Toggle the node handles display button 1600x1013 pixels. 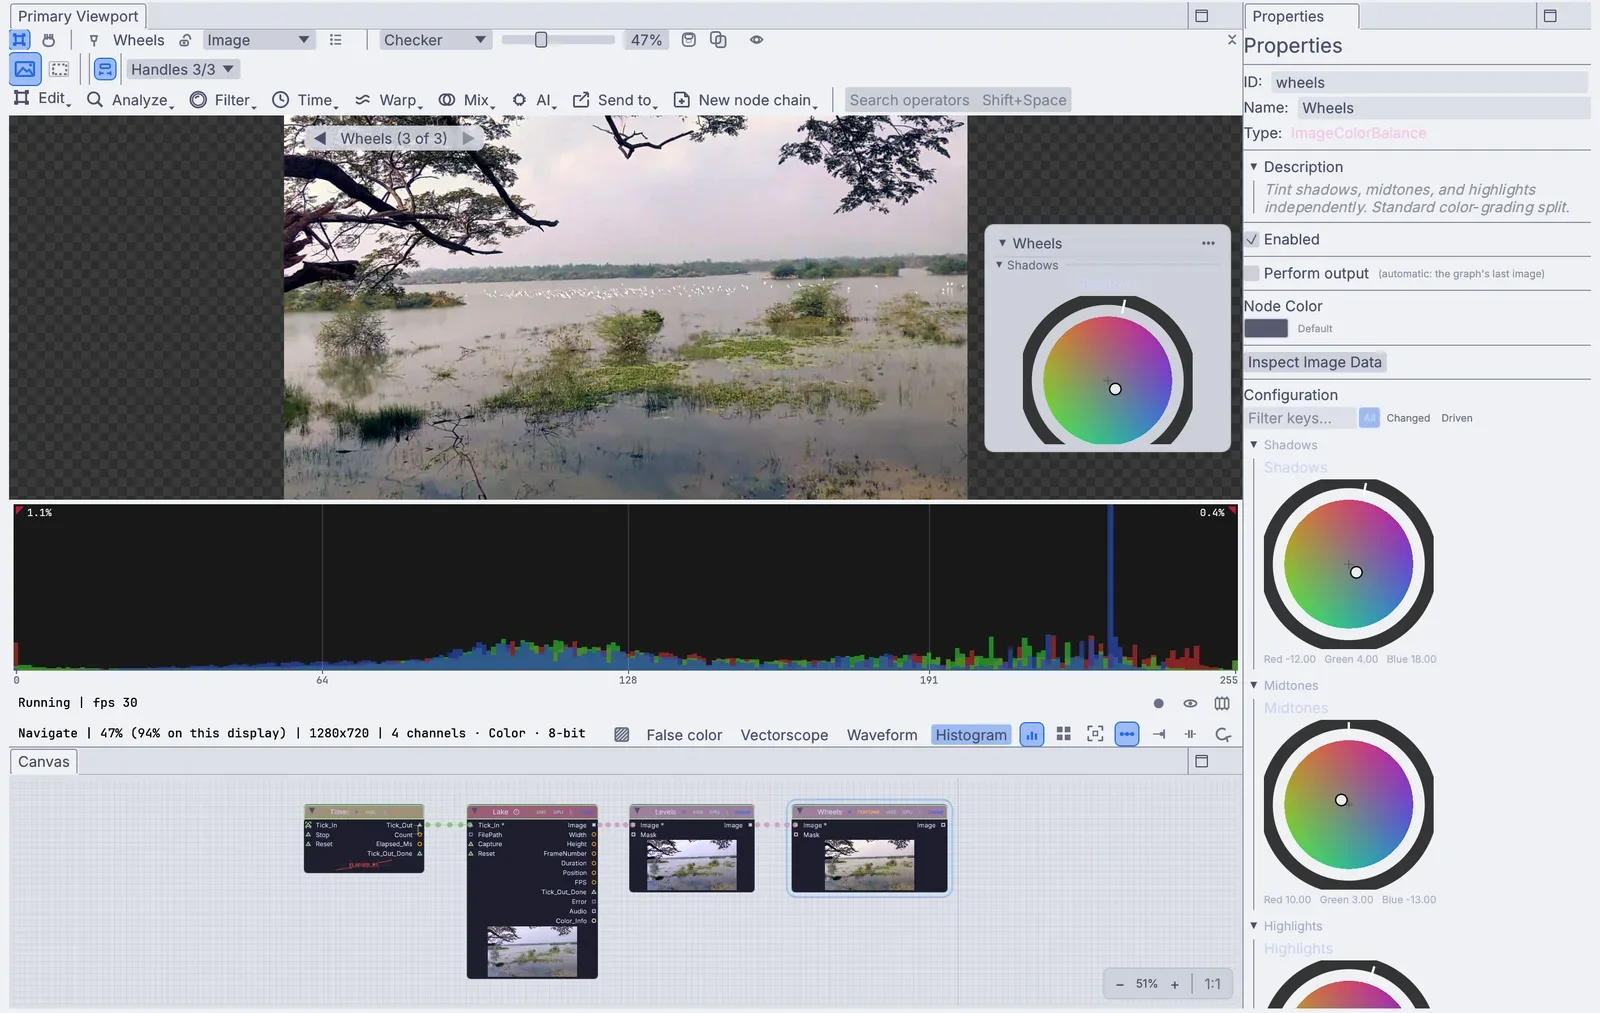tap(105, 69)
